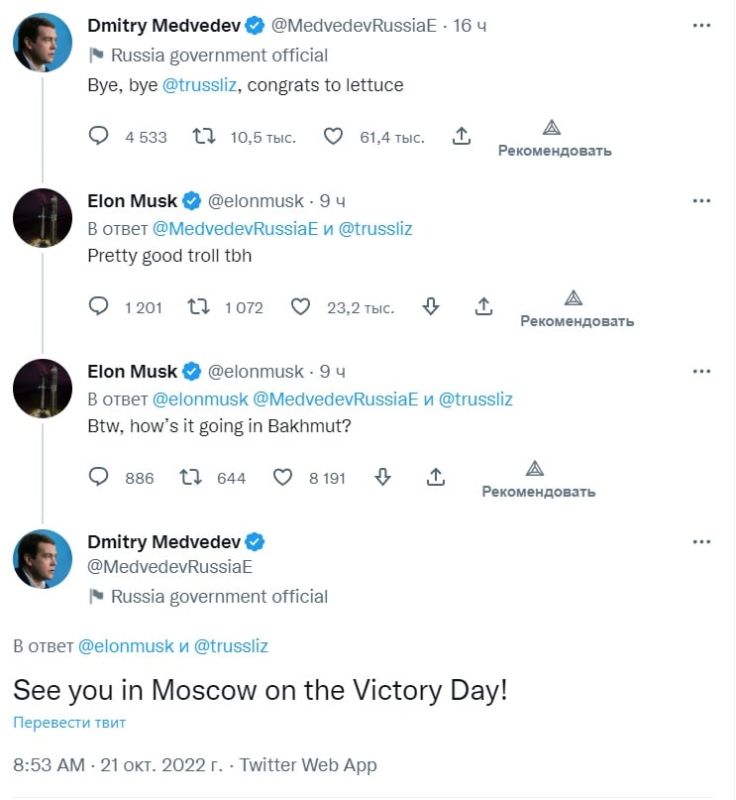Click the 'Рекомендовать' warning triangle on first tweet

pos(550,129)
